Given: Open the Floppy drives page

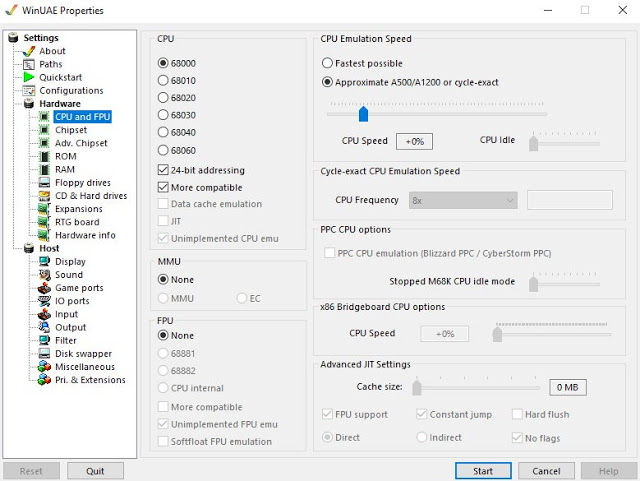Looking at the screenshot, I should click(x=83, y=183).
